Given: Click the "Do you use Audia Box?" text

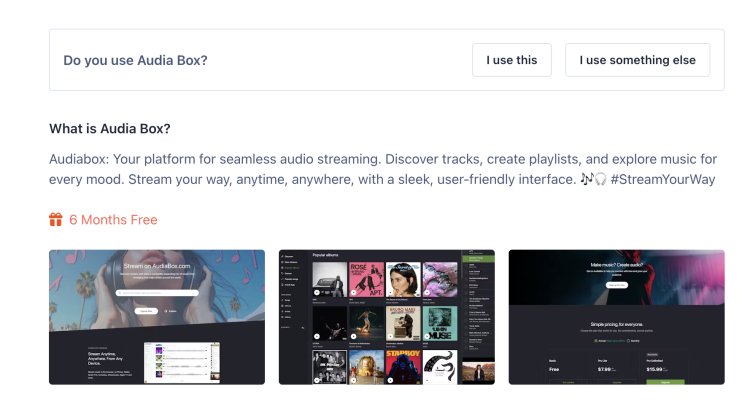Looking at the screenshot, I should coord(135,60).
